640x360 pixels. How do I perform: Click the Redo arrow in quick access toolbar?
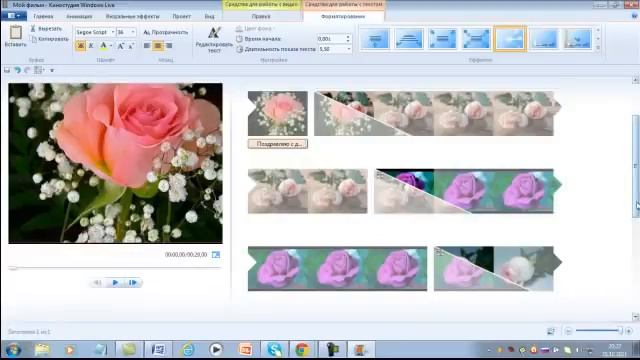(27, 70)
